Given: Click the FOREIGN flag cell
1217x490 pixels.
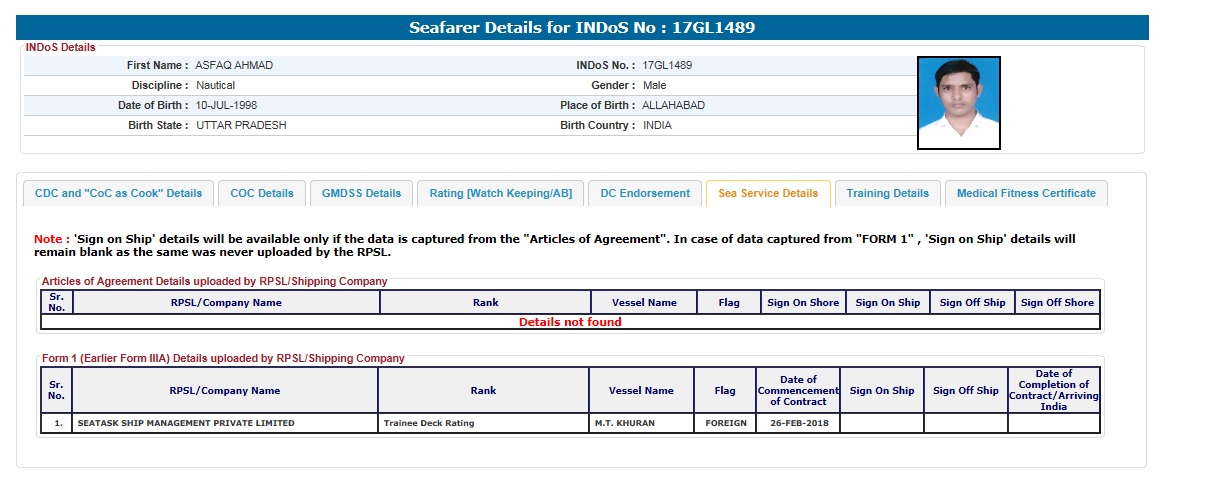Looking at the screenshot, I should tap(725, 423).
